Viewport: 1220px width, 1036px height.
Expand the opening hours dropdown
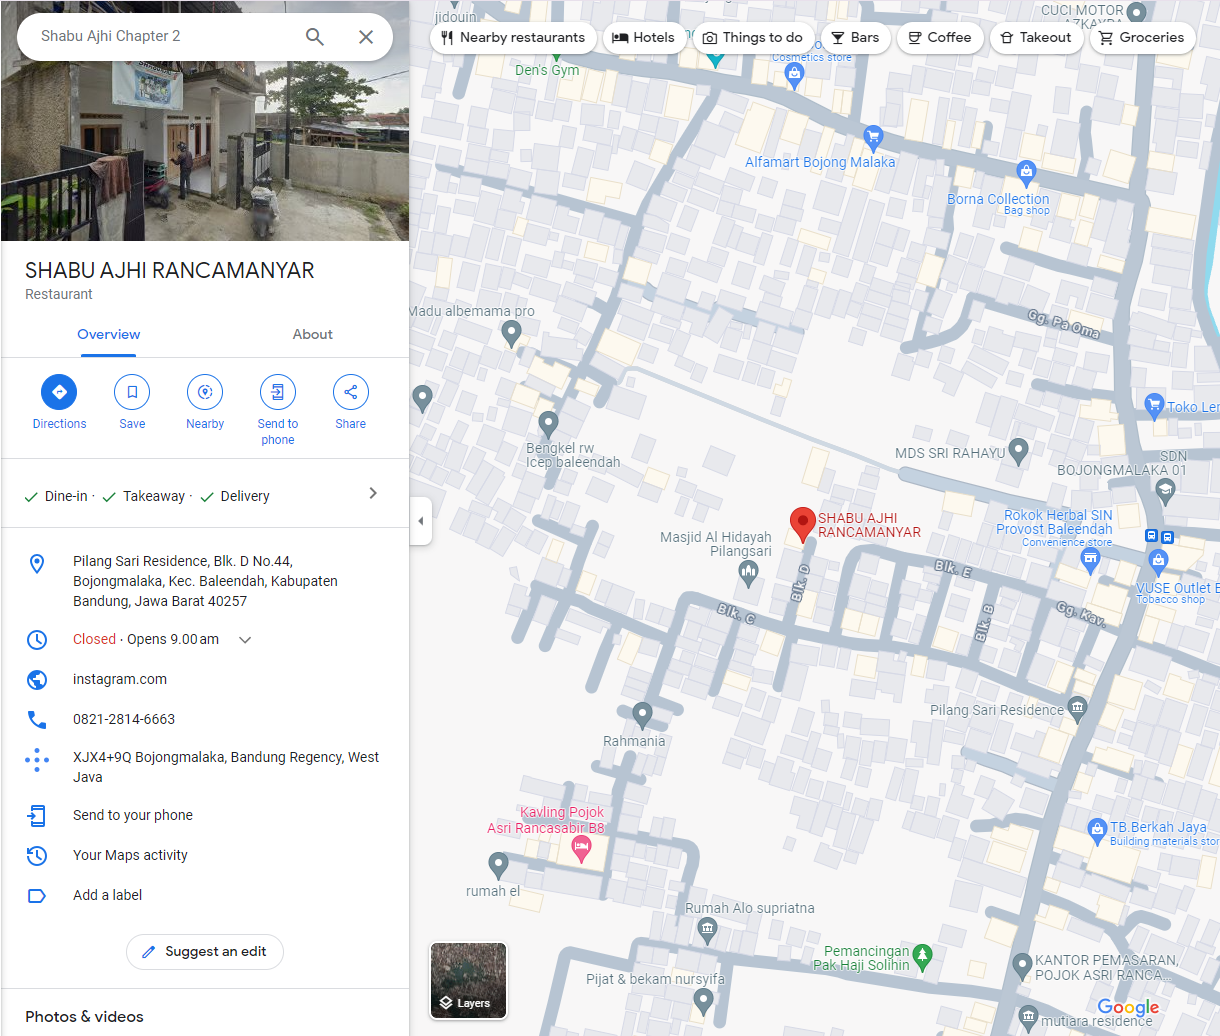[x=245, y=640]
